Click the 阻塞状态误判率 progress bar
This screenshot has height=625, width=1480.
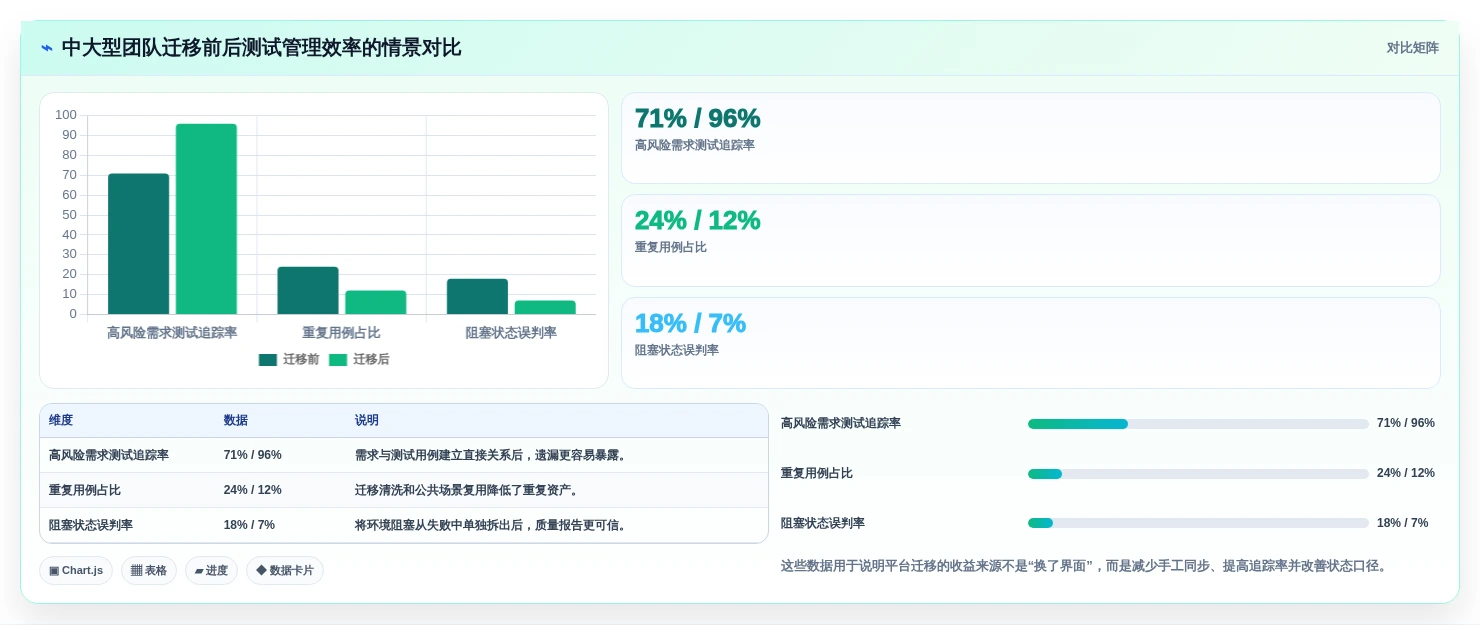tap(1198, 523)
